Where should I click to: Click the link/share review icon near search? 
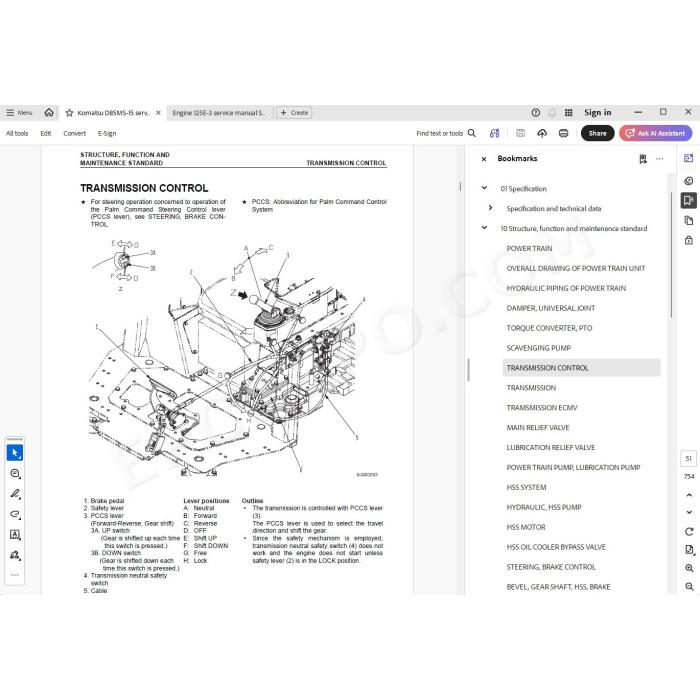click(x=494, y=133)
